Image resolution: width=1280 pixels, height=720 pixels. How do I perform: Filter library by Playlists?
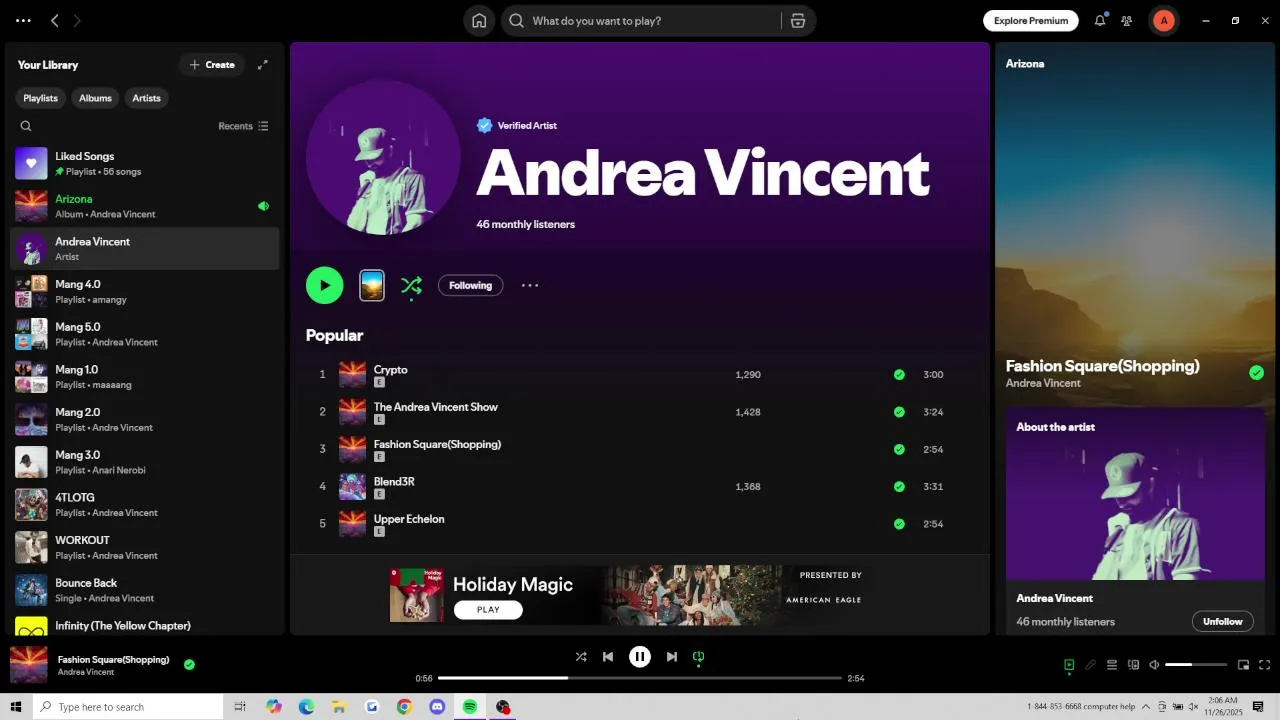[41, 98]
